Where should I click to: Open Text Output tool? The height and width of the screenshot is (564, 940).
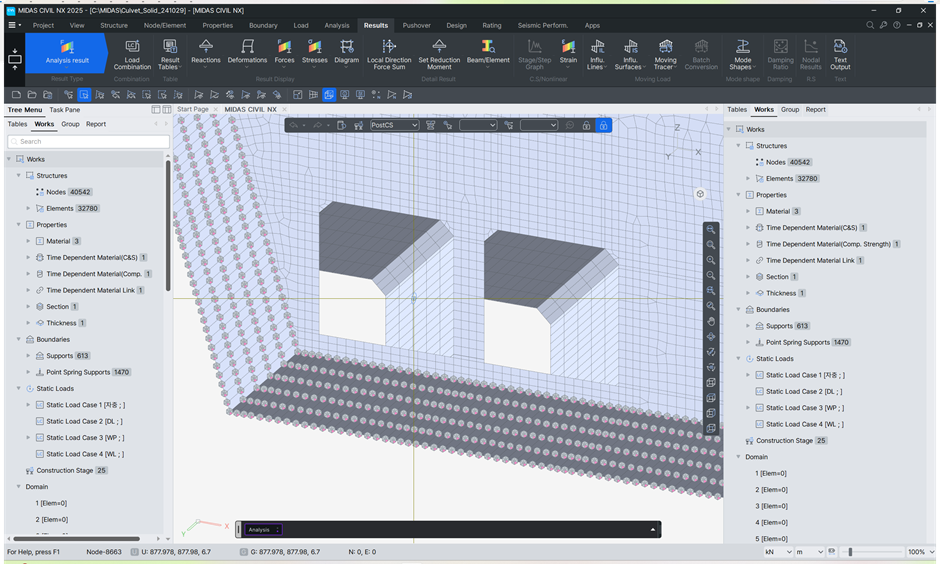click(x=840, y=55)
